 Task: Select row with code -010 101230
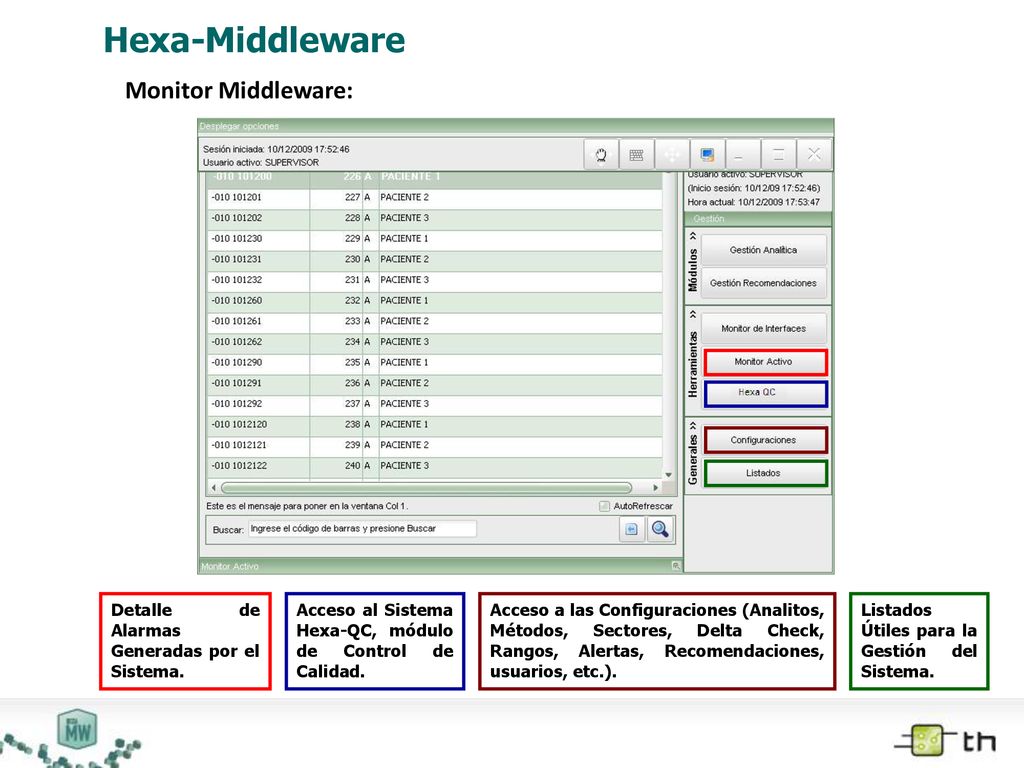pos(435,239)
